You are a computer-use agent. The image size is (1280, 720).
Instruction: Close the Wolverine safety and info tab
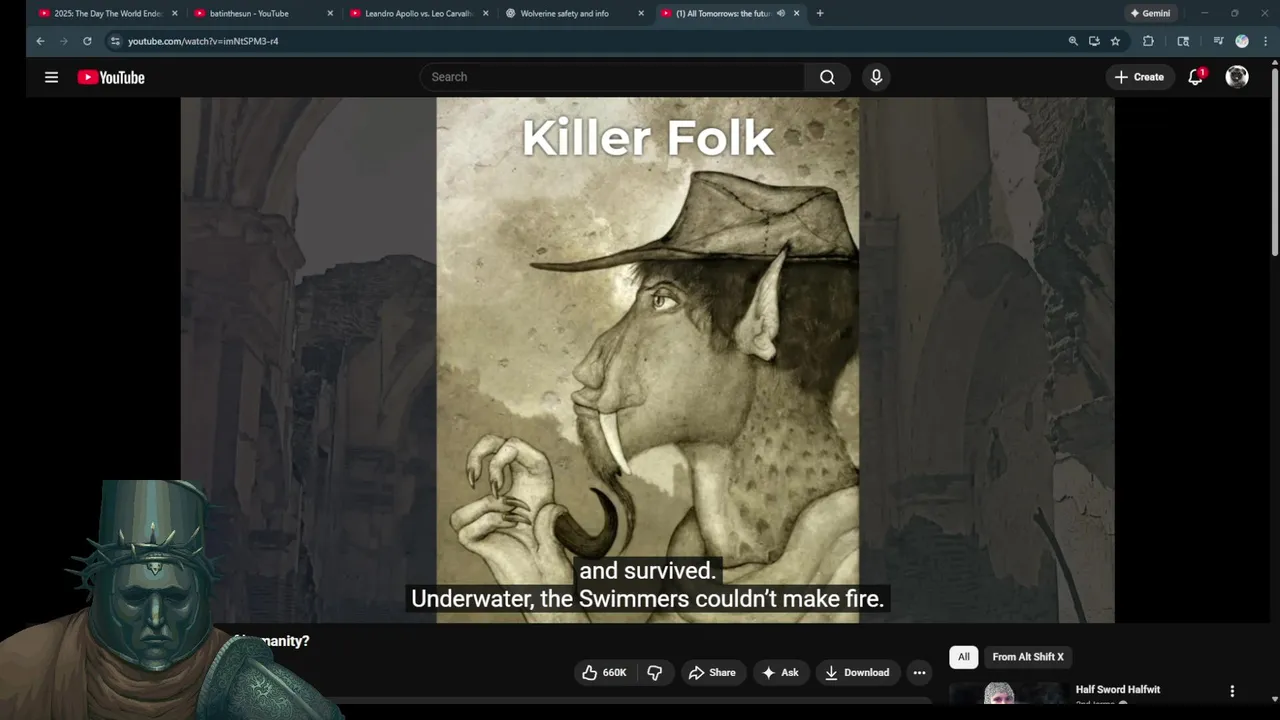[x=641, y=13]
